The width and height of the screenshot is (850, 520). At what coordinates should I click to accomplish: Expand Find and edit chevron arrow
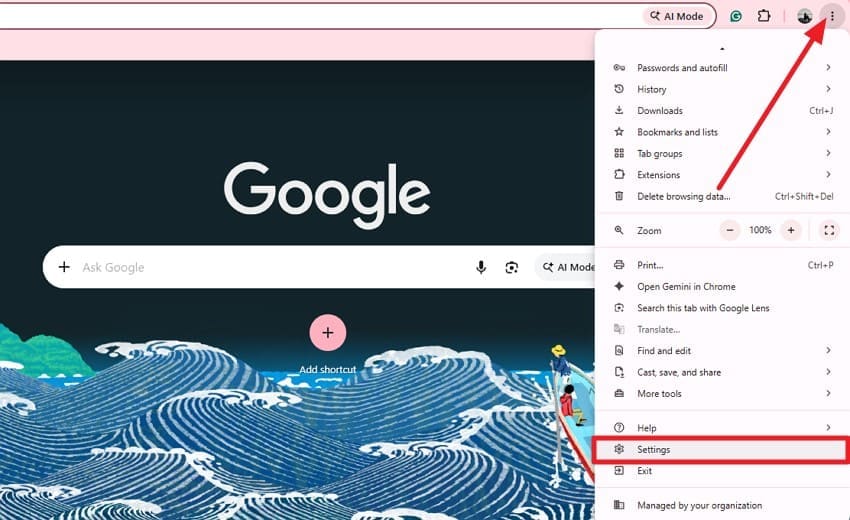[x=828, y=350]
